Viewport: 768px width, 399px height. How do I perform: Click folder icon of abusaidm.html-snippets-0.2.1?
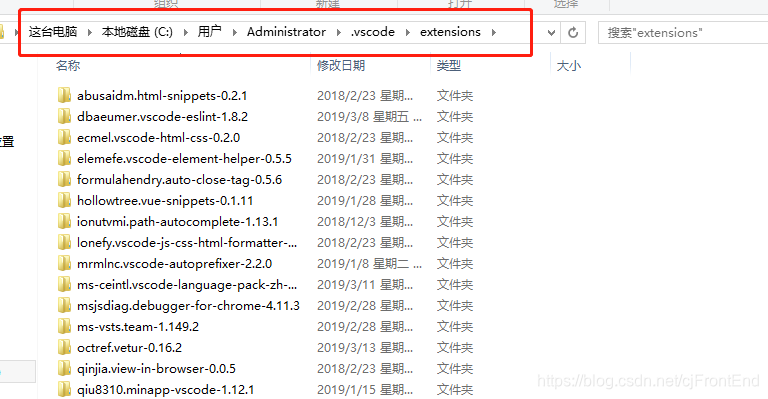[64, 95]
